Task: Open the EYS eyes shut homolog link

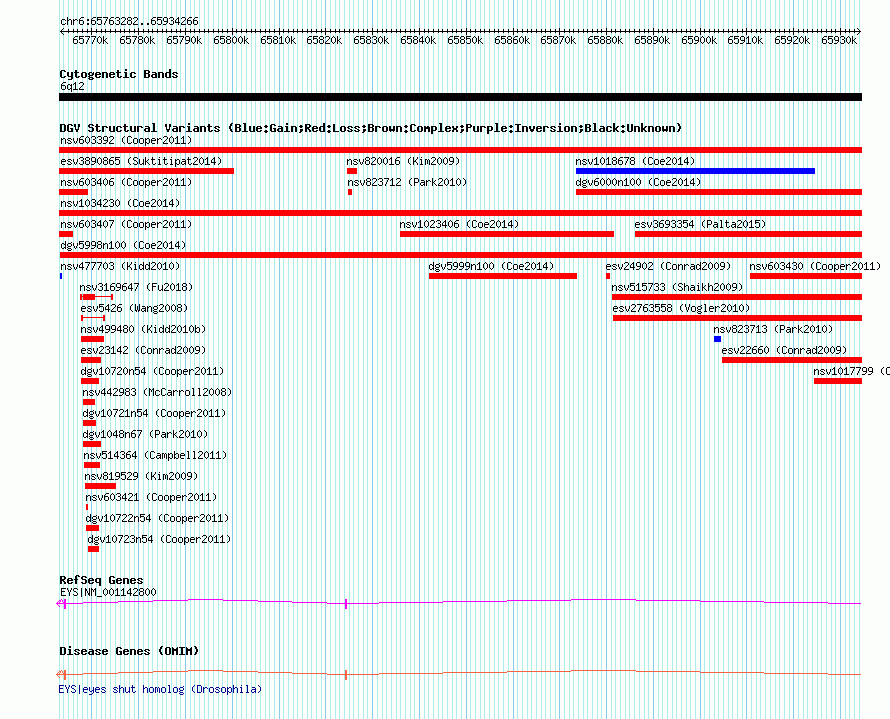Action: click(x=160, y=689)
